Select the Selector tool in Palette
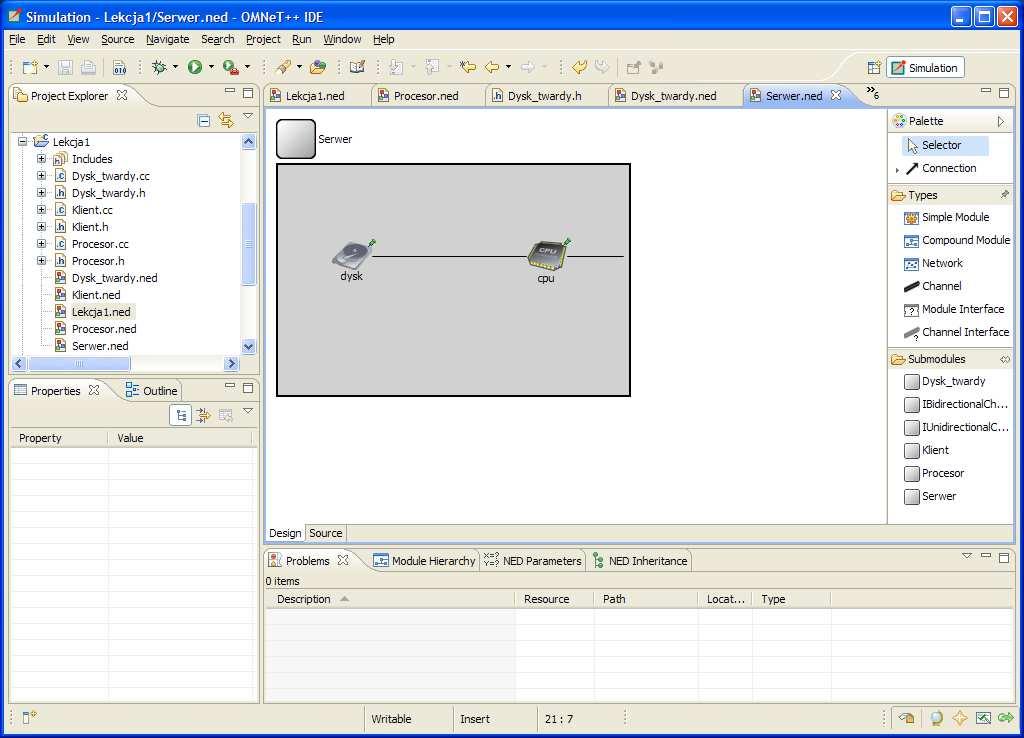This screenshot has height=738, width=1024. pyautogui.click(x=945, y=145)
